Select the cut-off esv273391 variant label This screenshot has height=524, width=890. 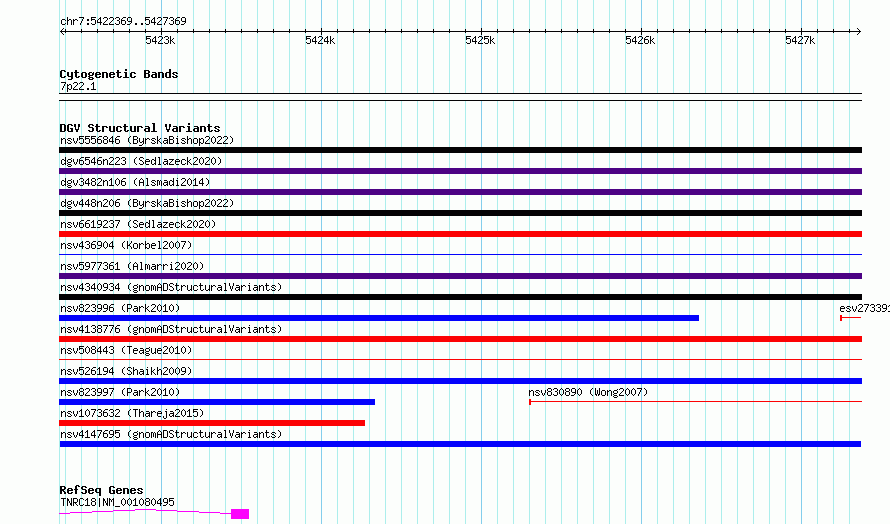click(x=864, y=308)
